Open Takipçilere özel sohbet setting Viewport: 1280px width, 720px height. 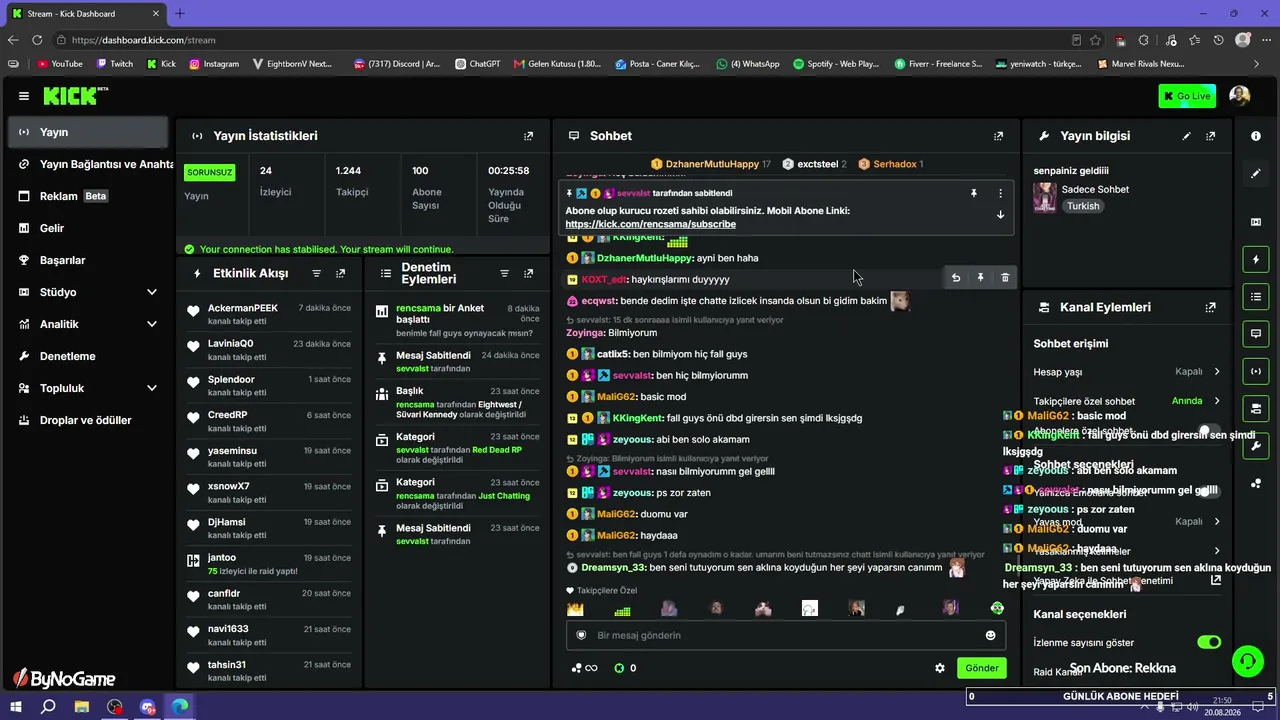1127,401
